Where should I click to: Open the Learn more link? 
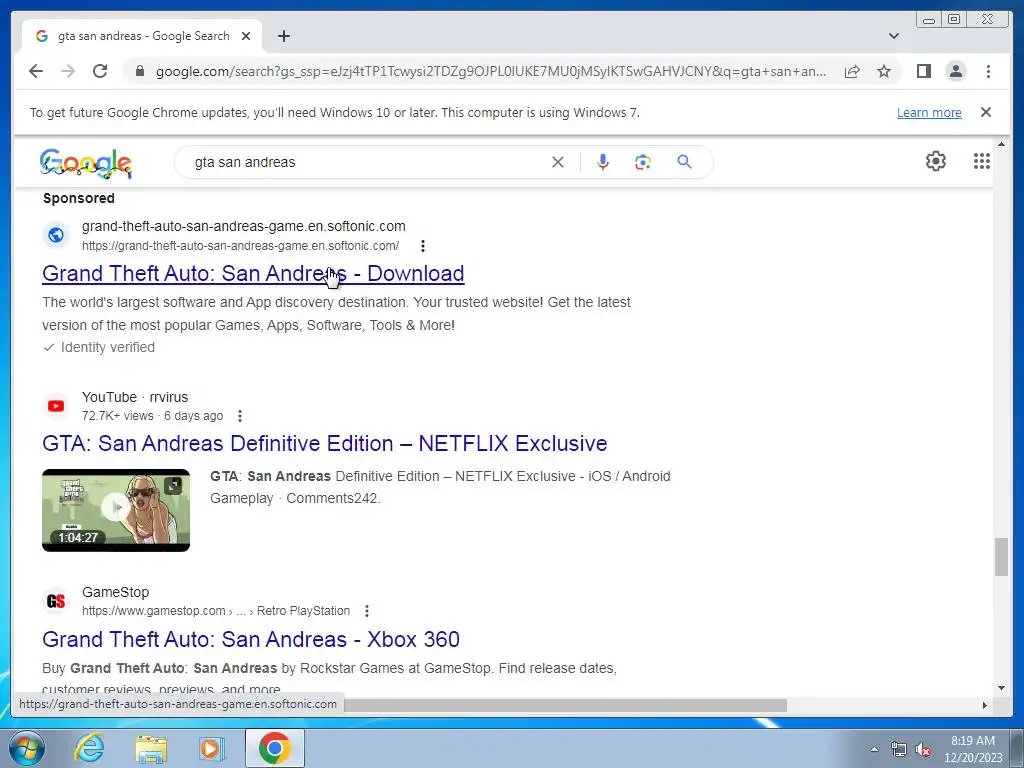point(929,112)
